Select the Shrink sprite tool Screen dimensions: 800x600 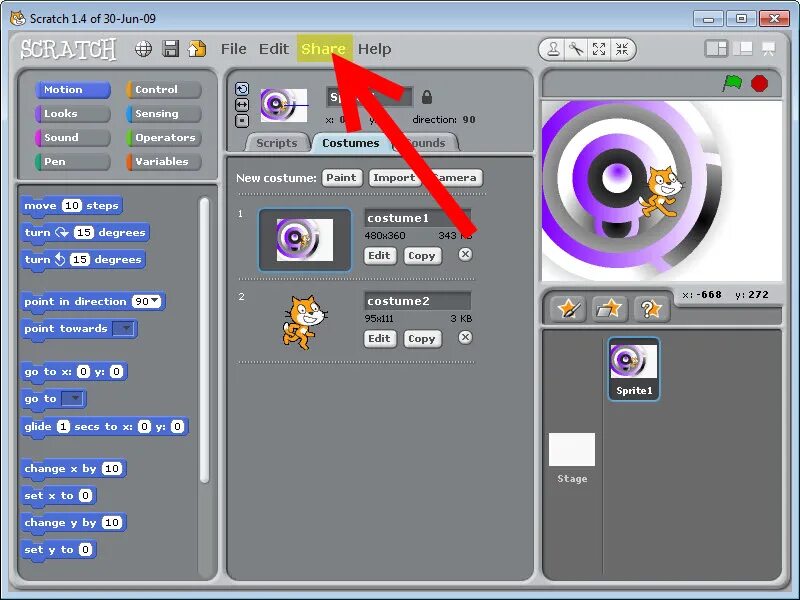tap(621, 49)
